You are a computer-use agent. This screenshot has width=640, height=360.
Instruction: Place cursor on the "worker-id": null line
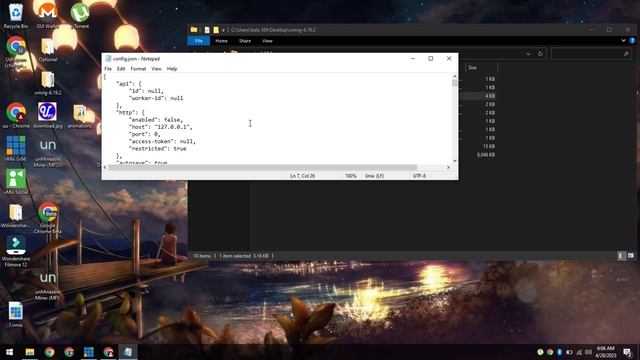pyautogui.click(x=156, y=98)
